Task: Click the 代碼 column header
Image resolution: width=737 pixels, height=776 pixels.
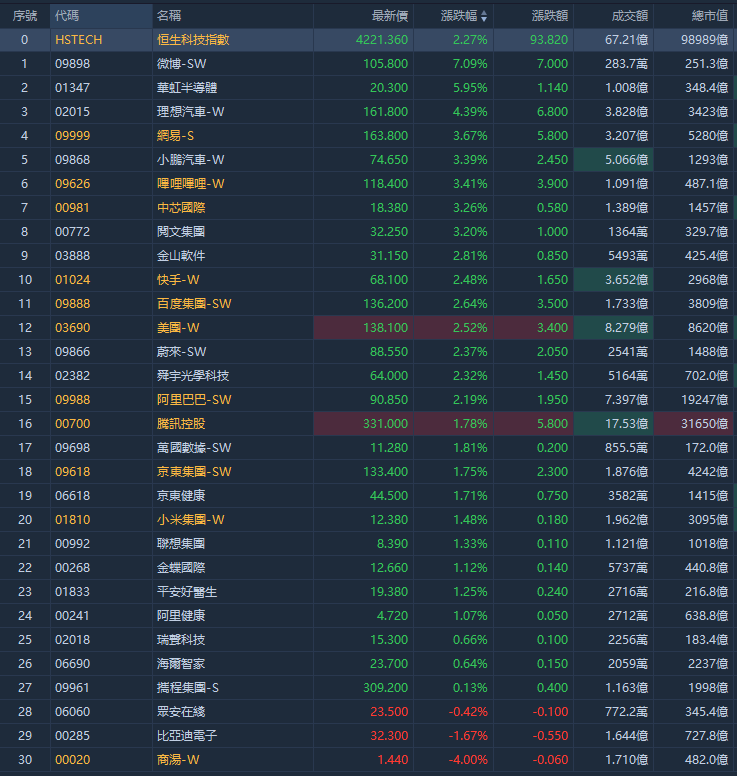Action: coord(67,16)
